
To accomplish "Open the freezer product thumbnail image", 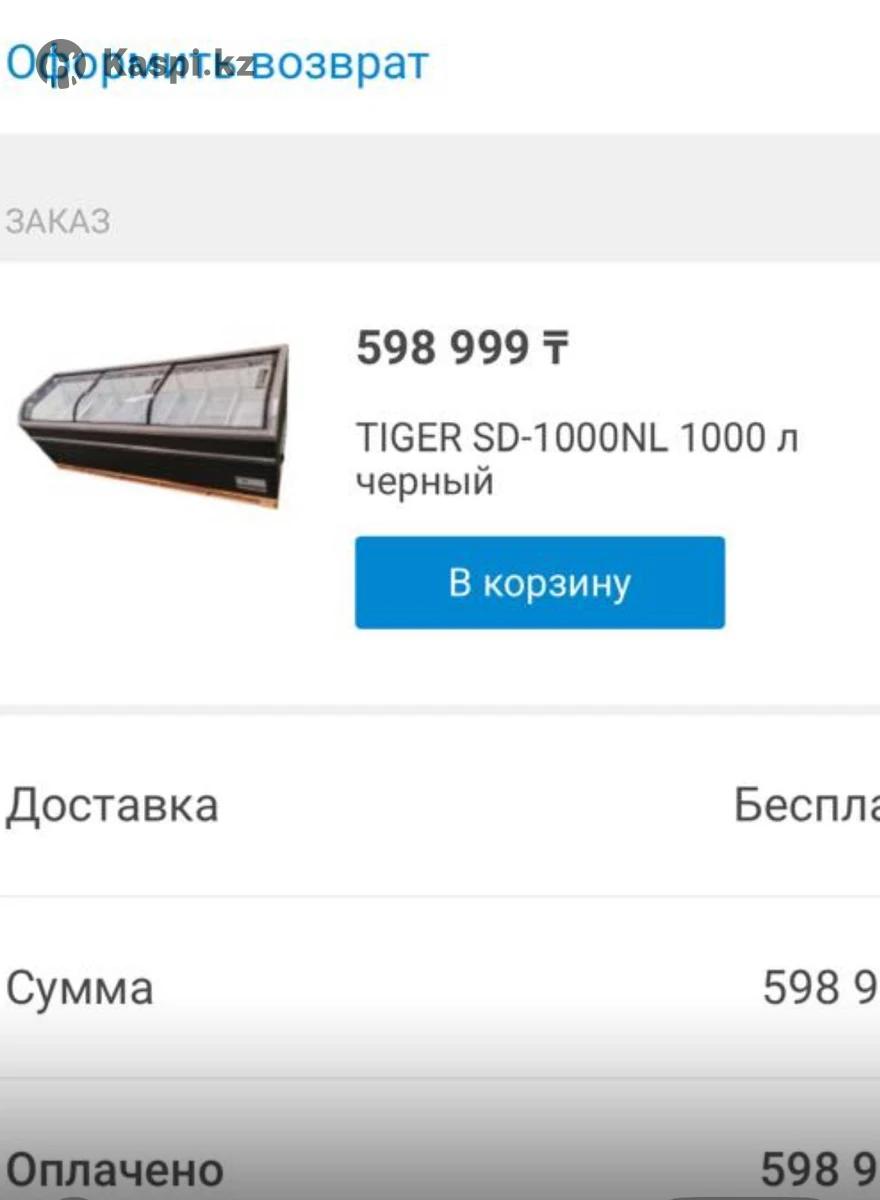I will click(x=155, y=425).
